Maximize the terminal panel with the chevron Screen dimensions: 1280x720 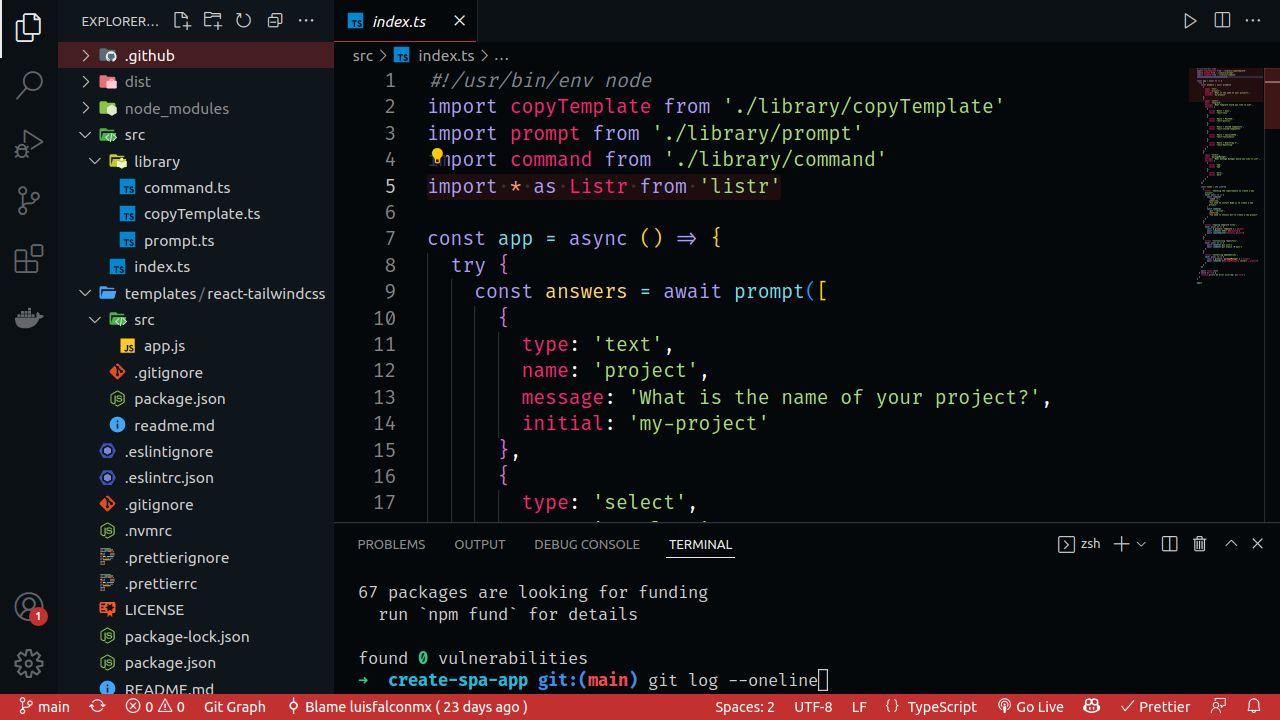coord(1231,543)
